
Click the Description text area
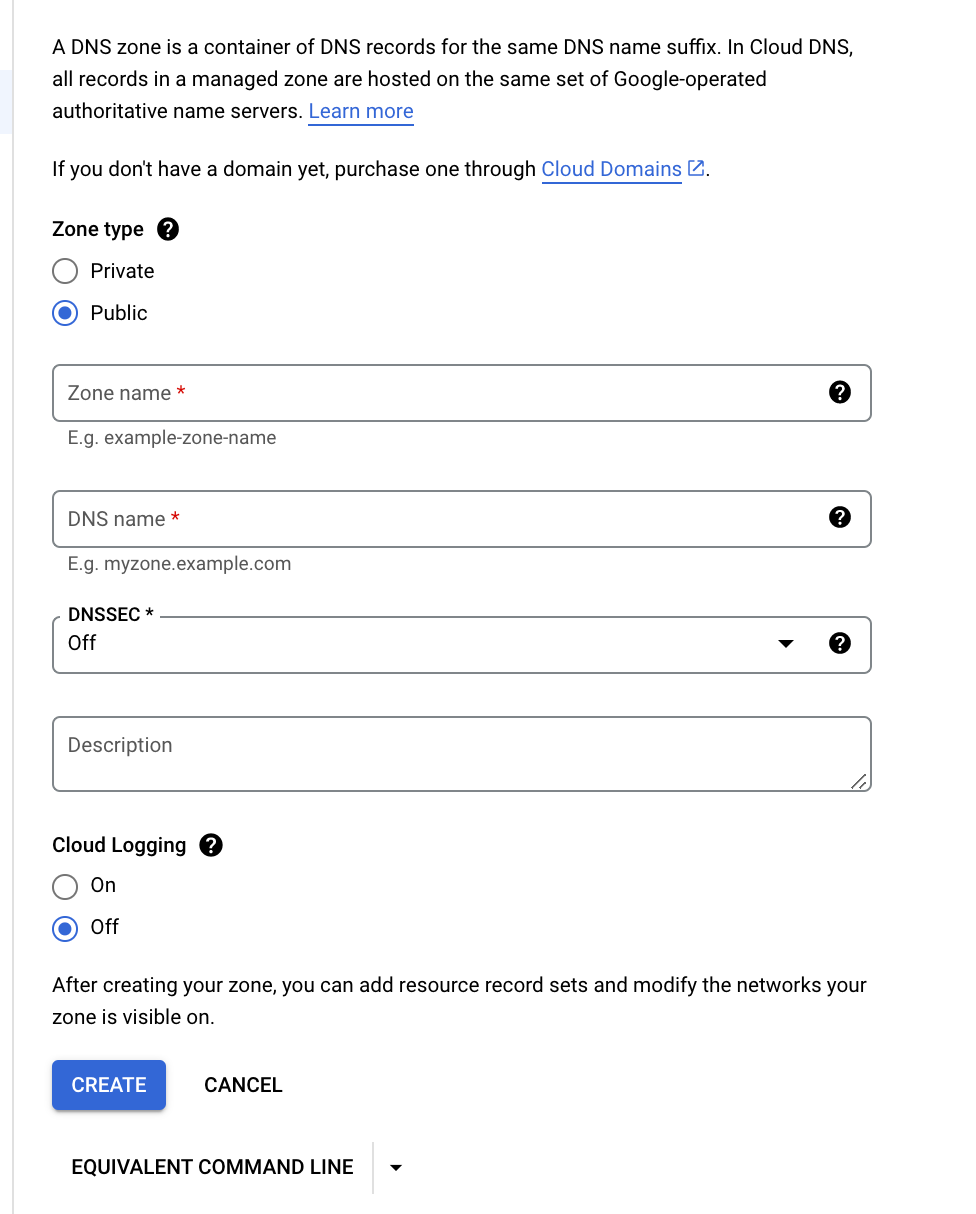[x=400, y=753]
